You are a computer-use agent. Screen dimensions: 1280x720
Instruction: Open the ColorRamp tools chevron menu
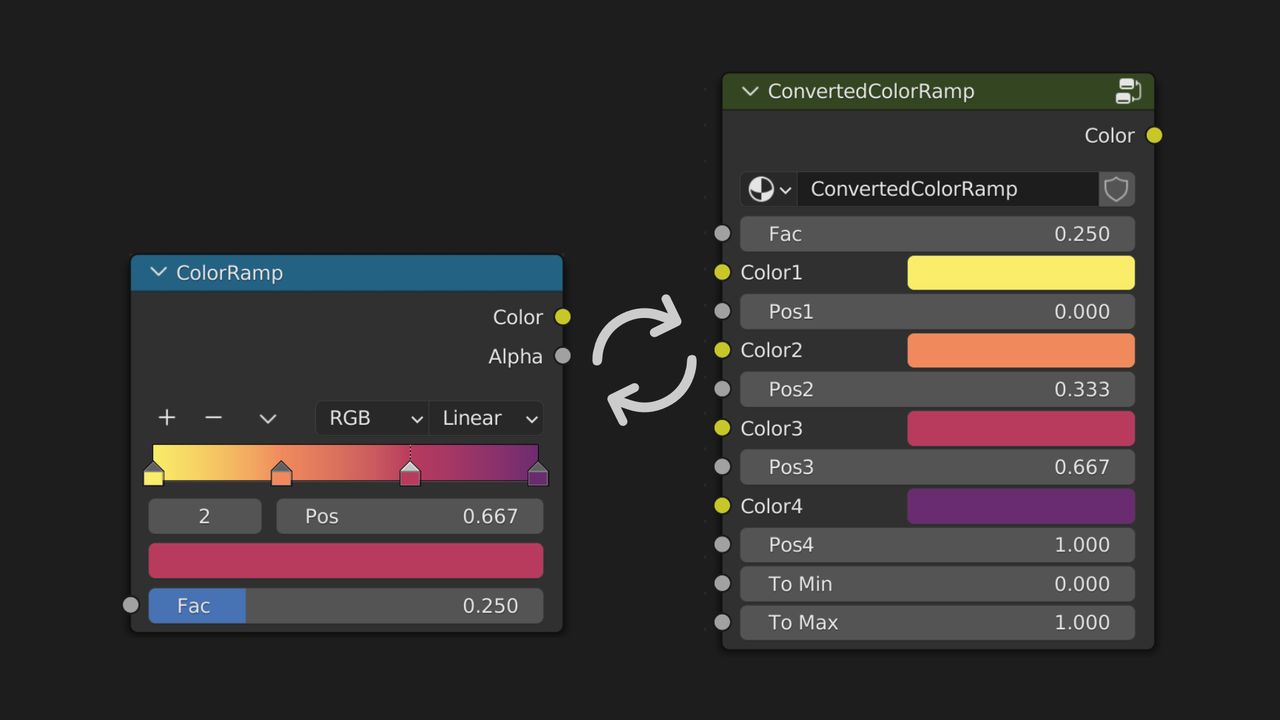(267, 418)
